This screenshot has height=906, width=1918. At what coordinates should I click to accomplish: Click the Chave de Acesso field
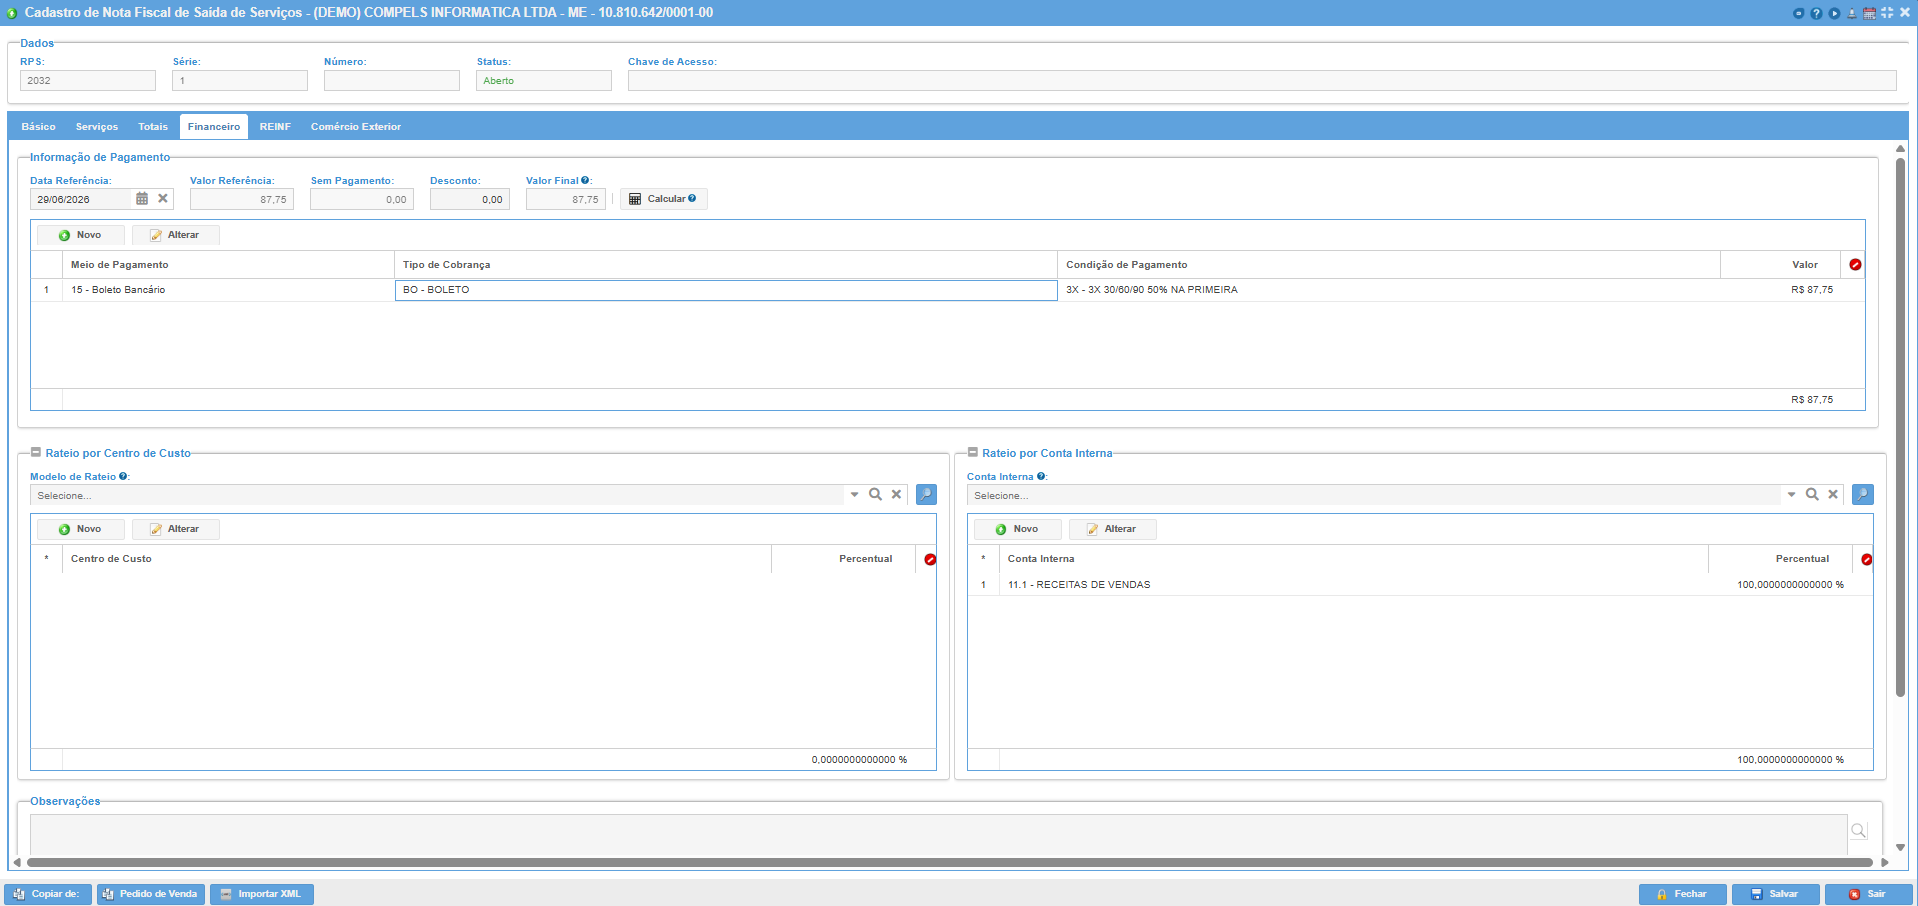point(1262,81)
